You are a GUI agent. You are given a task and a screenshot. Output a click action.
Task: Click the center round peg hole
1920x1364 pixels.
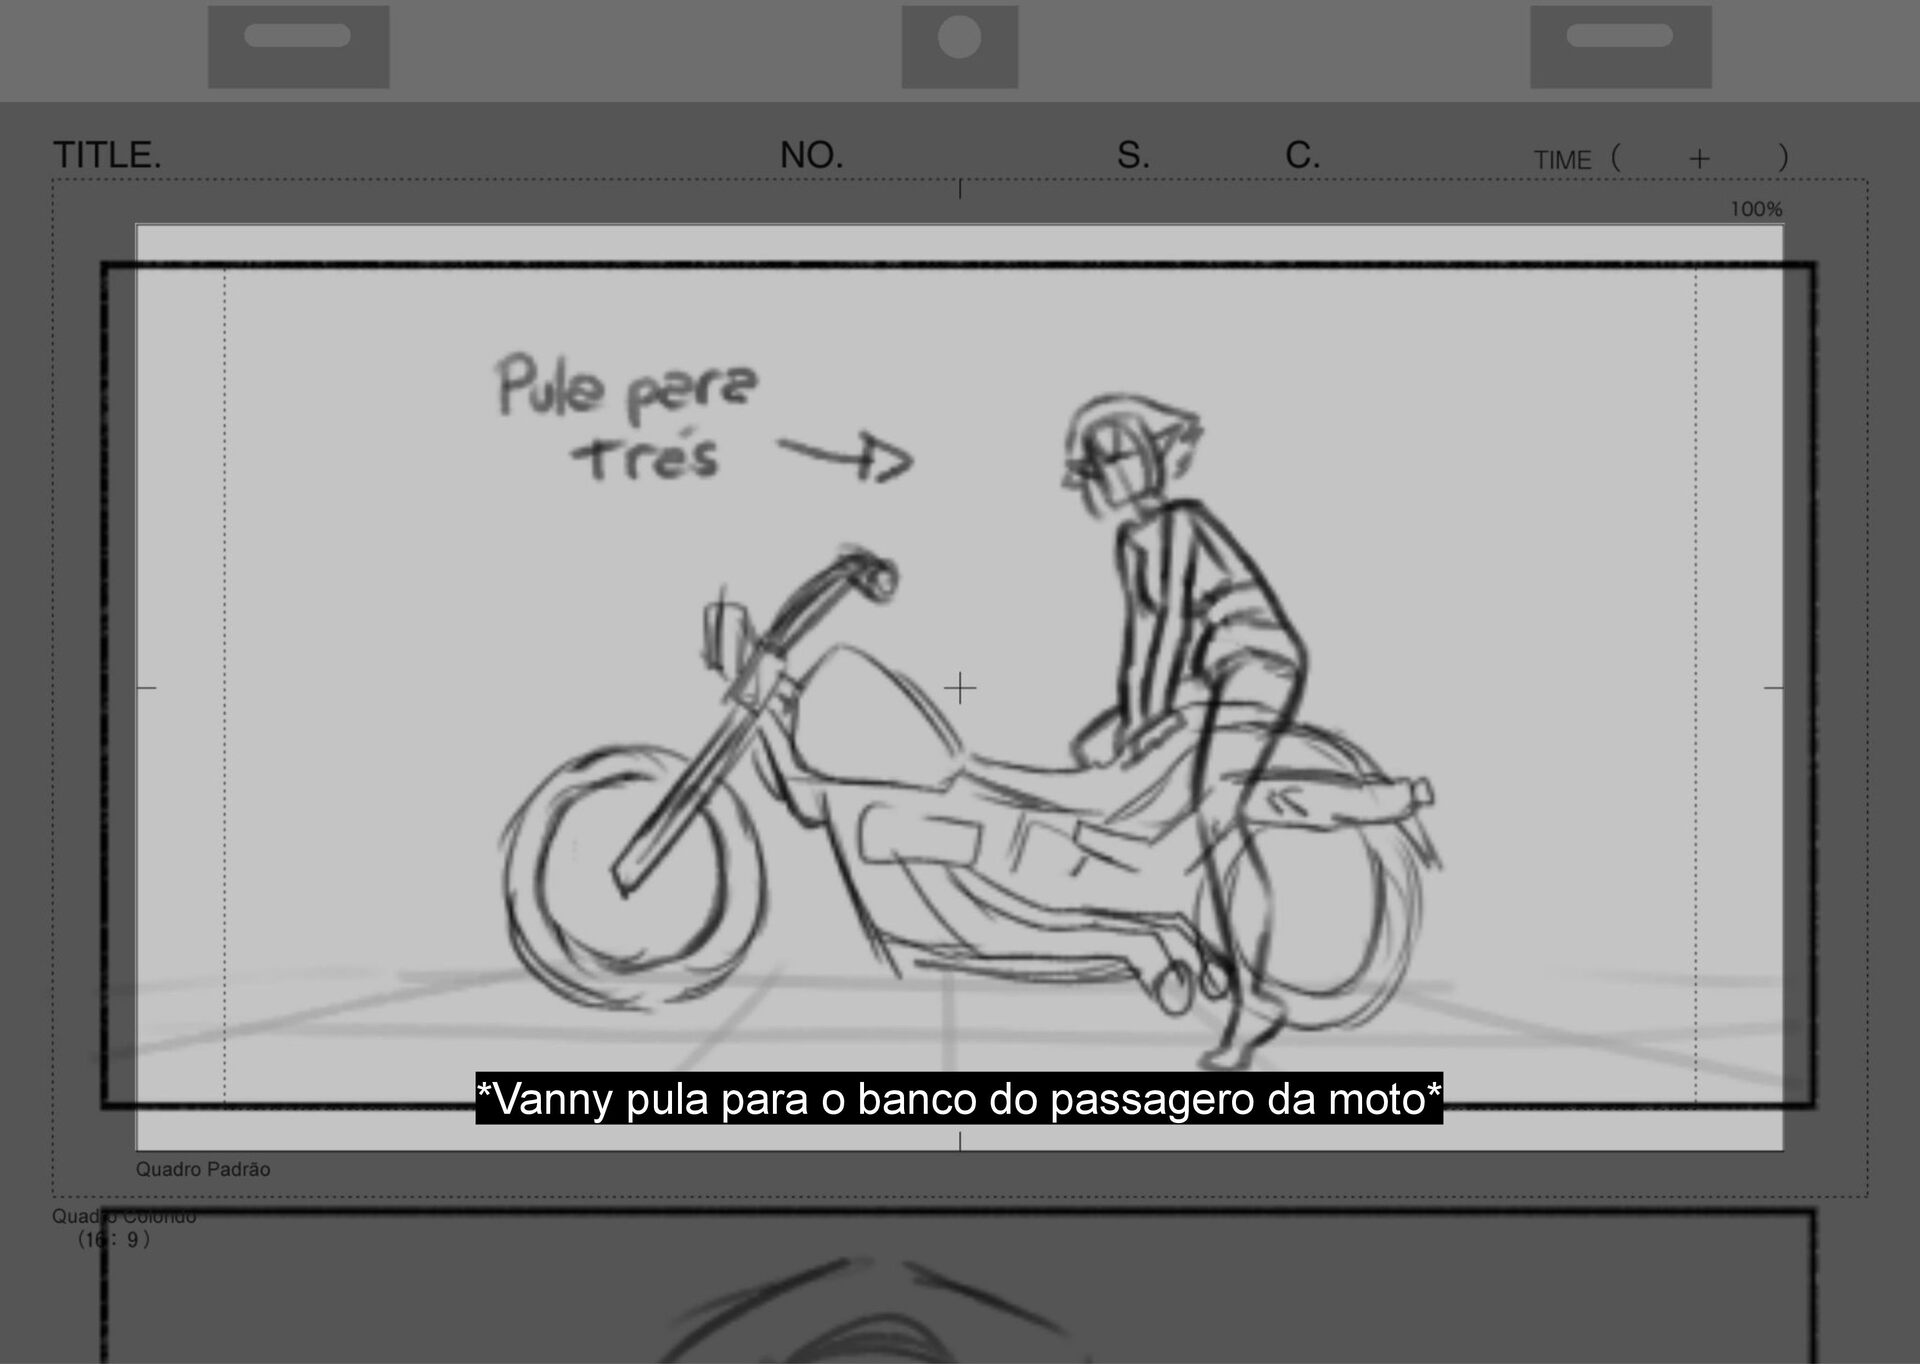(959, 38)
